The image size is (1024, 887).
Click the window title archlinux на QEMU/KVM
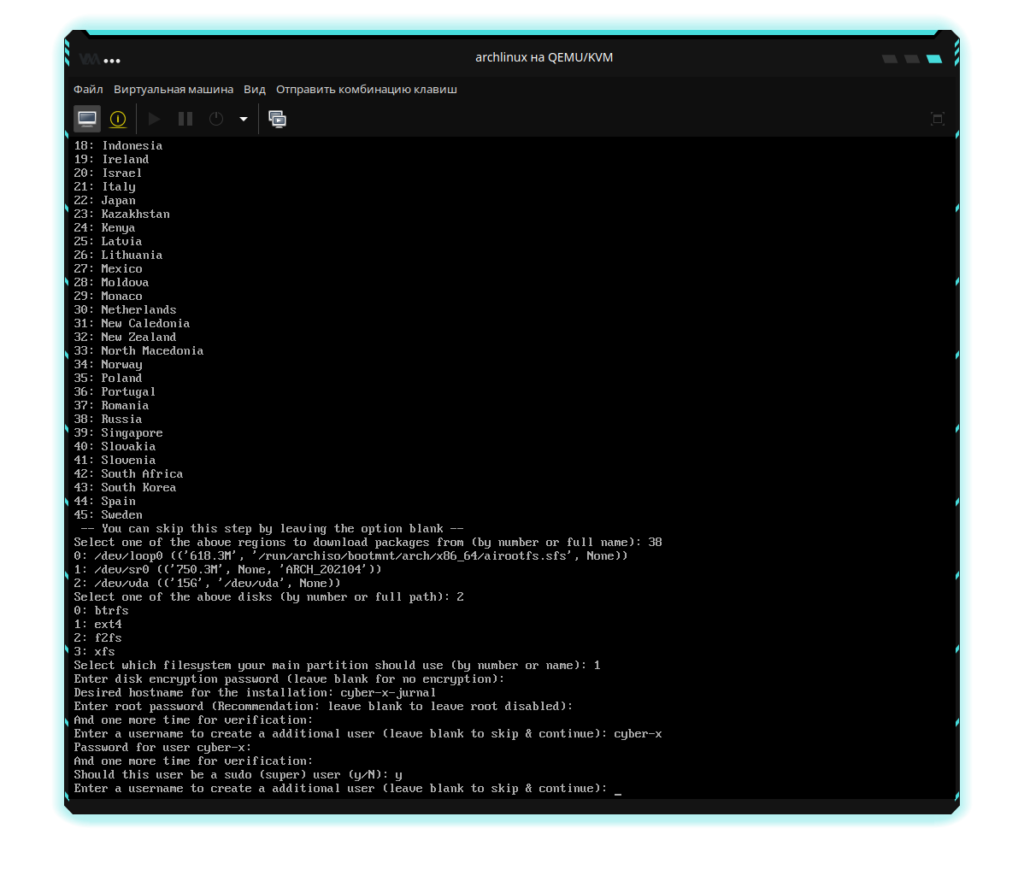pos(544,57)
